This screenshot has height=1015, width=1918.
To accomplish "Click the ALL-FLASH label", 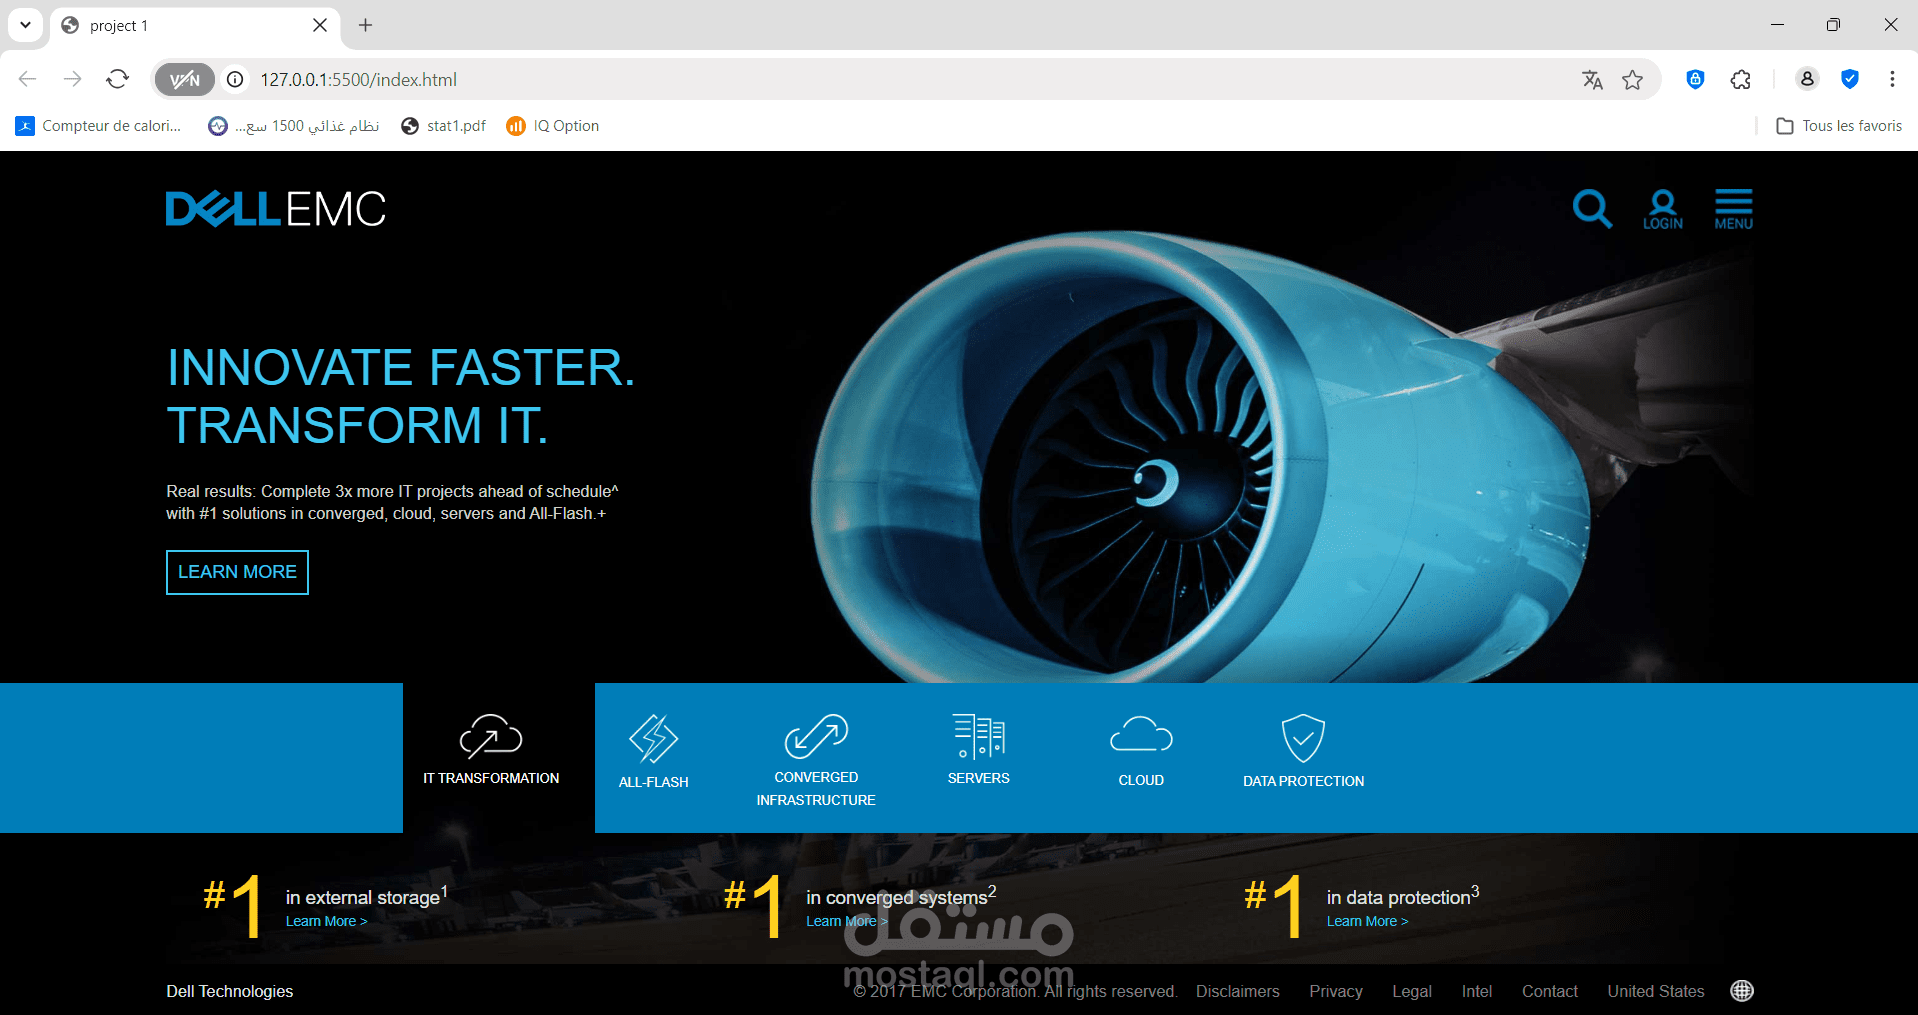I will pyautogui.click(x=653, y=782).
